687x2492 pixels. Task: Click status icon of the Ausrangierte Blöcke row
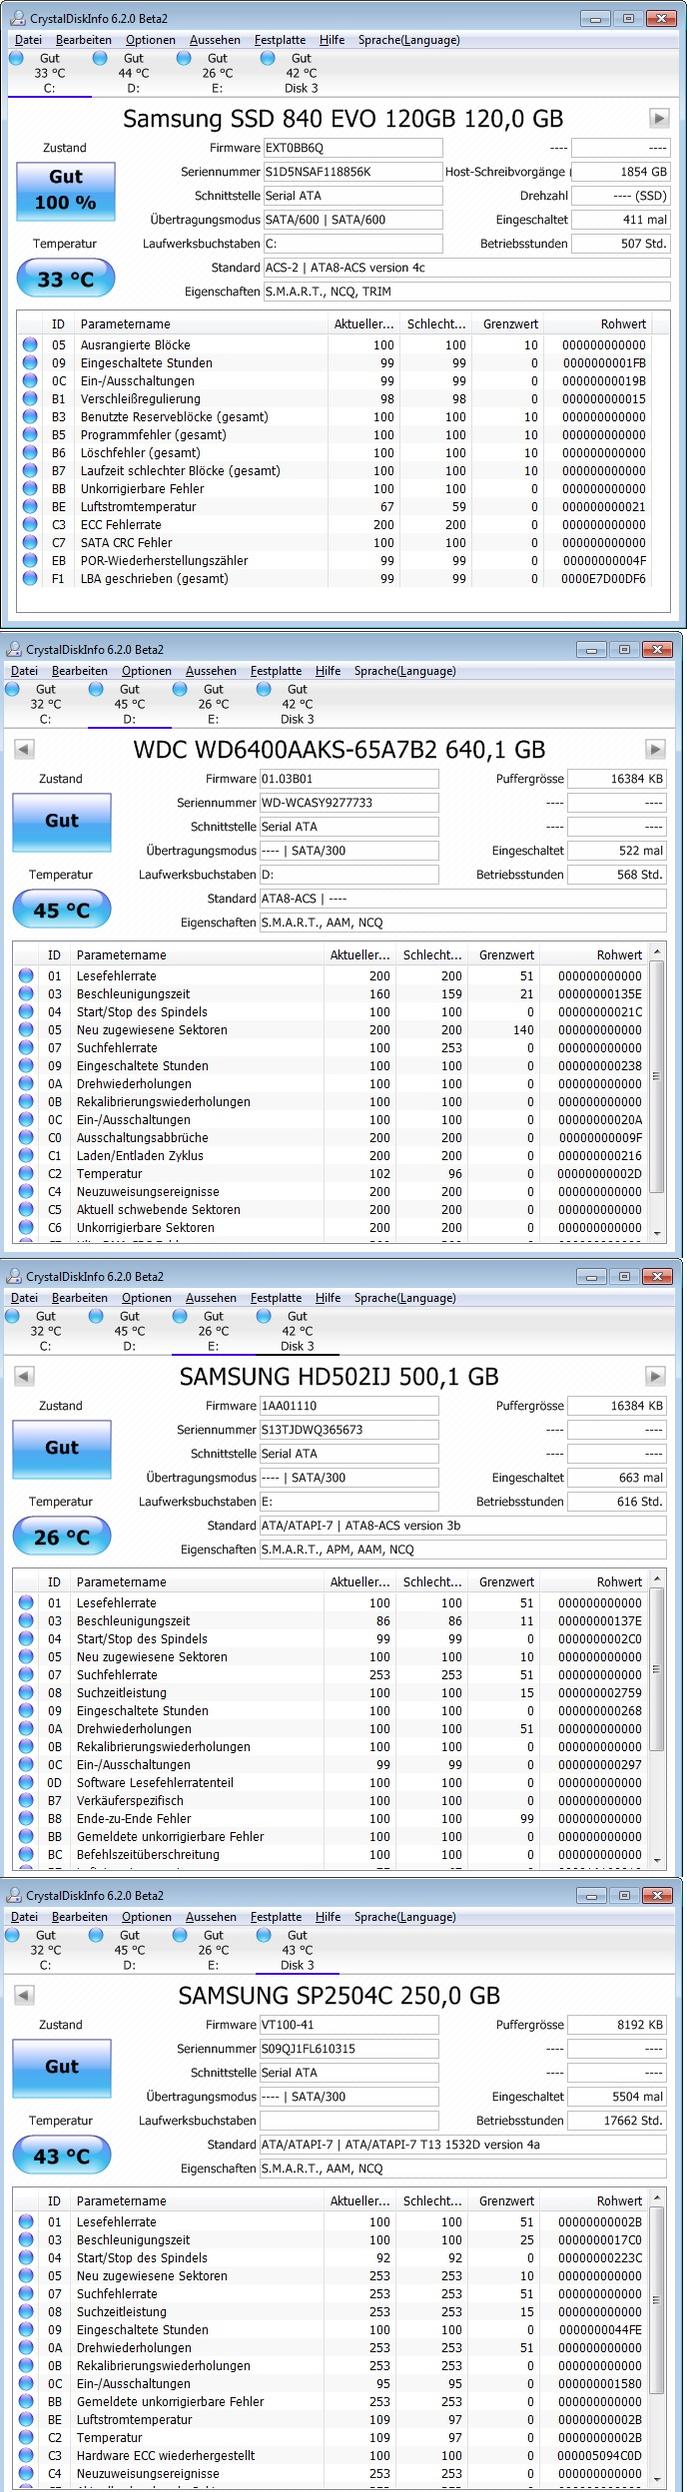(x=30, y=345)
